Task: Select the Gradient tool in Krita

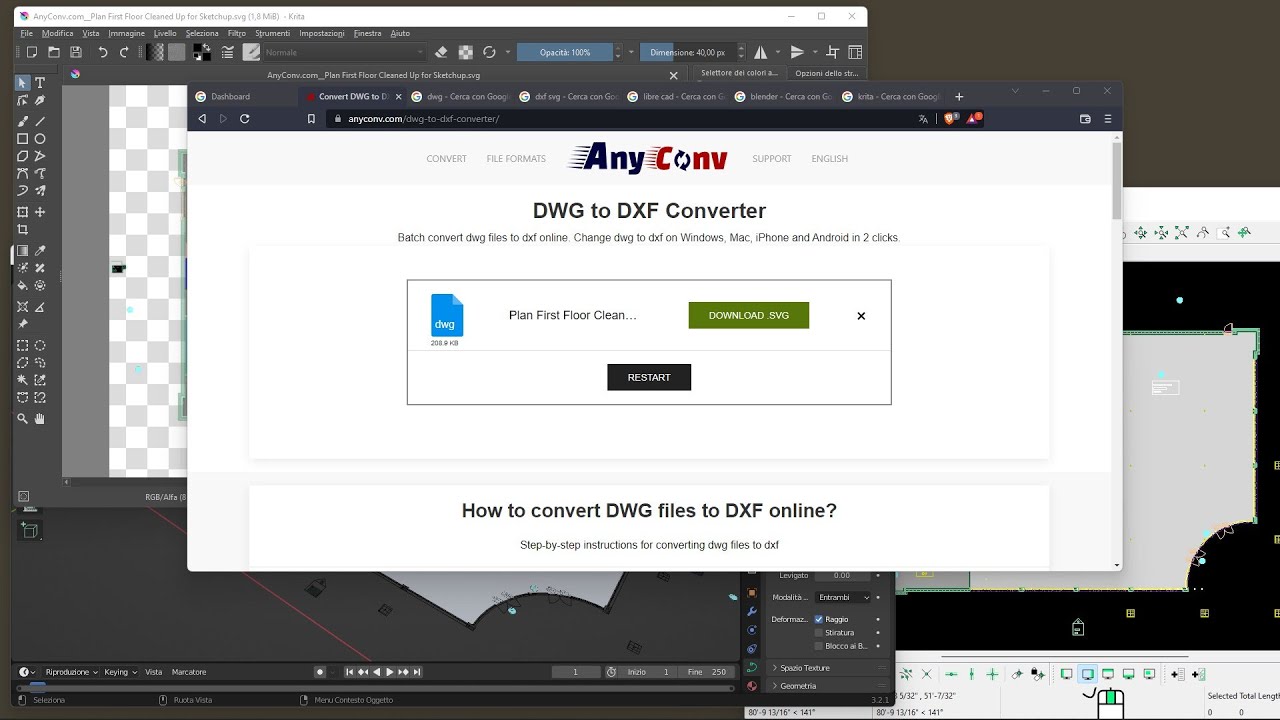Action: pyautogui.click(x=23, y=251)
